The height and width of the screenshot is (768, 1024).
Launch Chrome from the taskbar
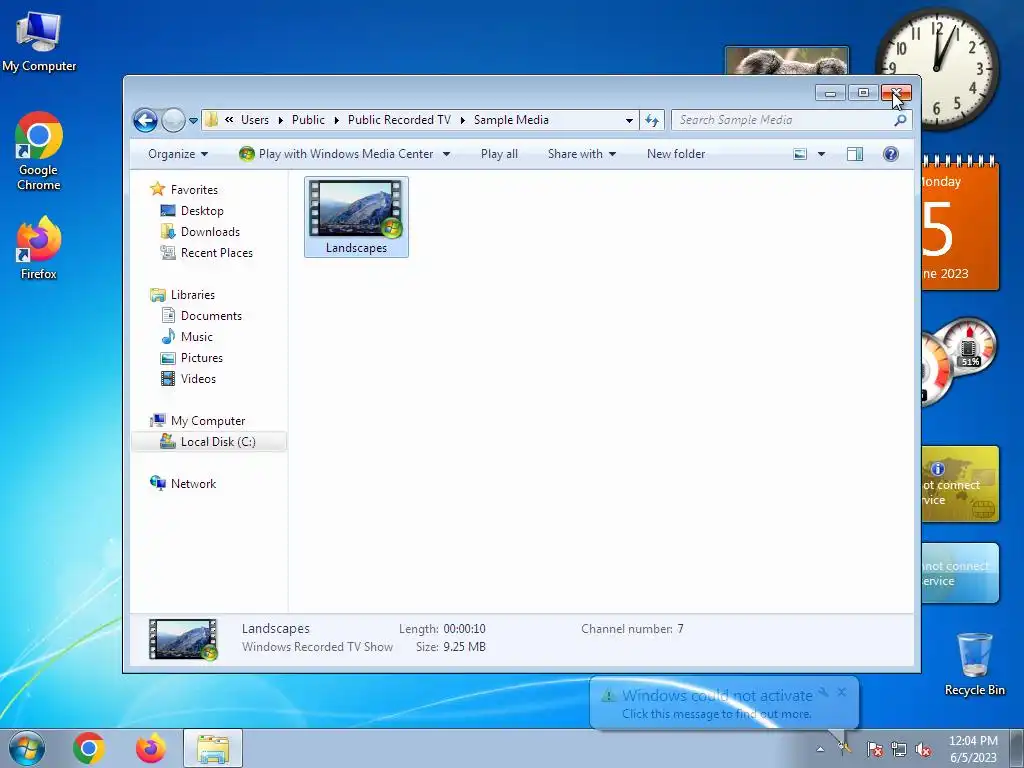pos(89,748)
